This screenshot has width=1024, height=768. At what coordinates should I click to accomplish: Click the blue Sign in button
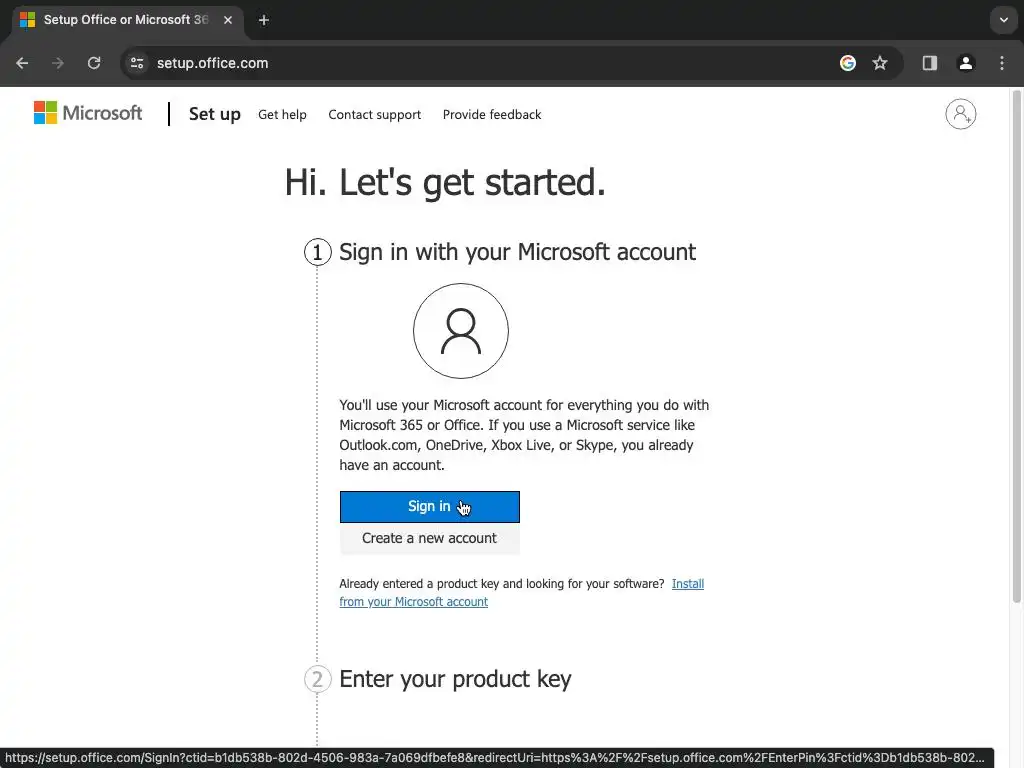tap(430, 507)
